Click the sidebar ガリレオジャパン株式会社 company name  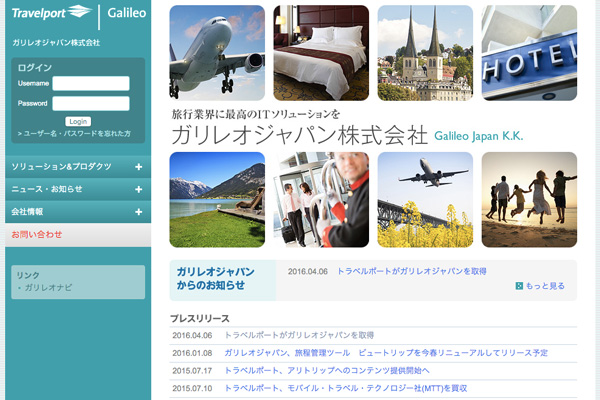56,43
